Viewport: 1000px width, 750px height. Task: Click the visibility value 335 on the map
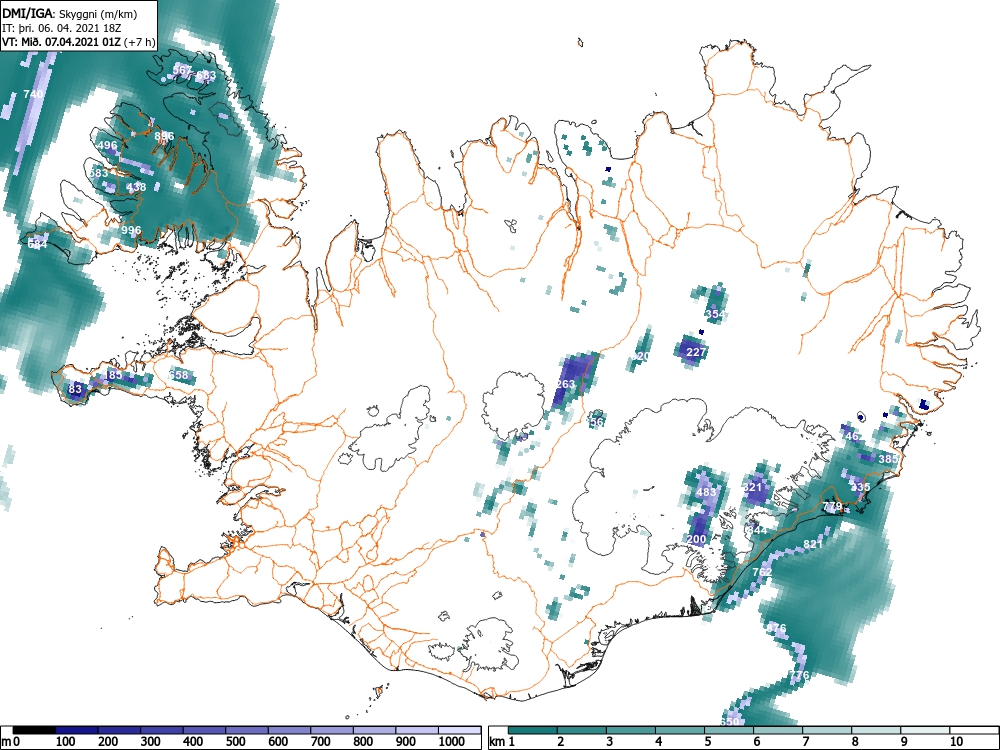pyautogui.click(x=860, y=487)
